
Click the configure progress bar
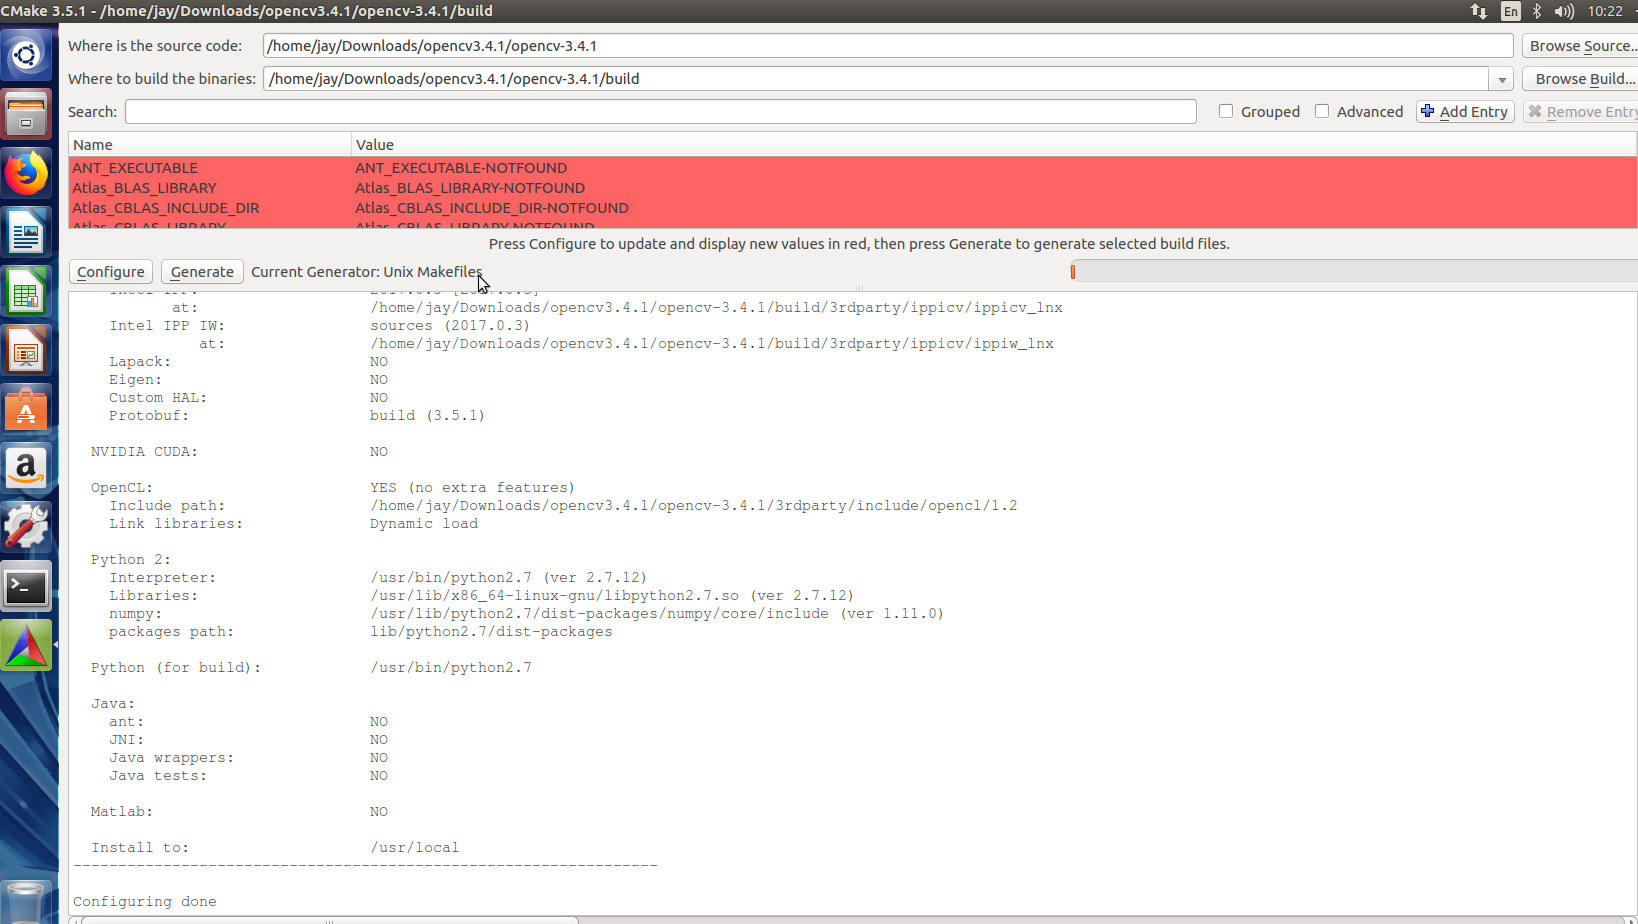coord(1352,271)
